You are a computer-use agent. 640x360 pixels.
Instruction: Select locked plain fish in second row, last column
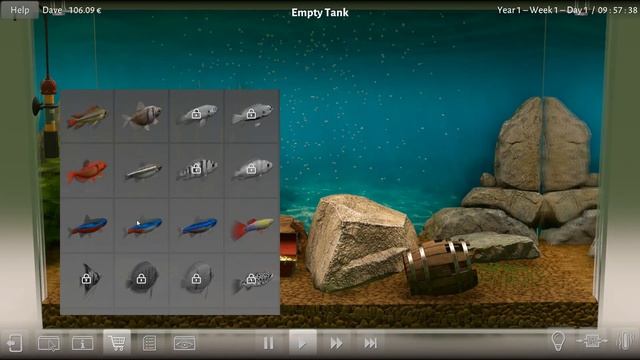point(252,171)
